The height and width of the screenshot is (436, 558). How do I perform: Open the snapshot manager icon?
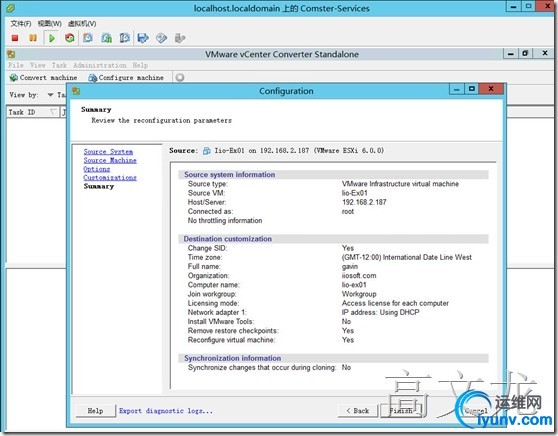[125, 38]
